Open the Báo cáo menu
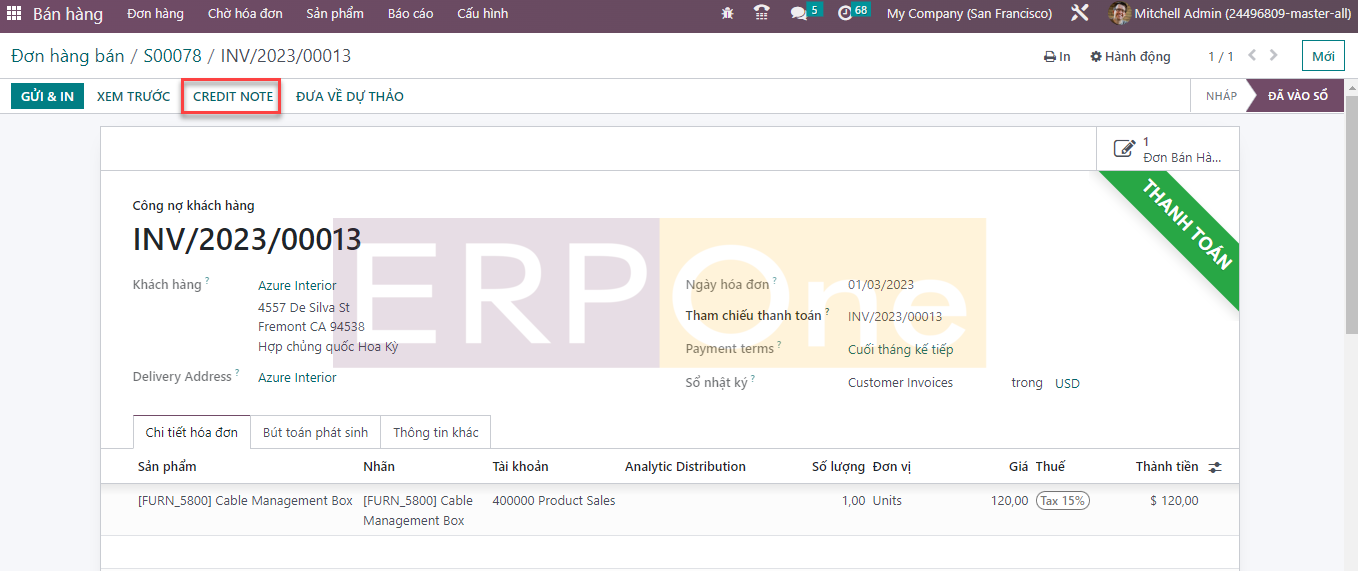The width and height of the screenshot is (1358, 571). 410,14
